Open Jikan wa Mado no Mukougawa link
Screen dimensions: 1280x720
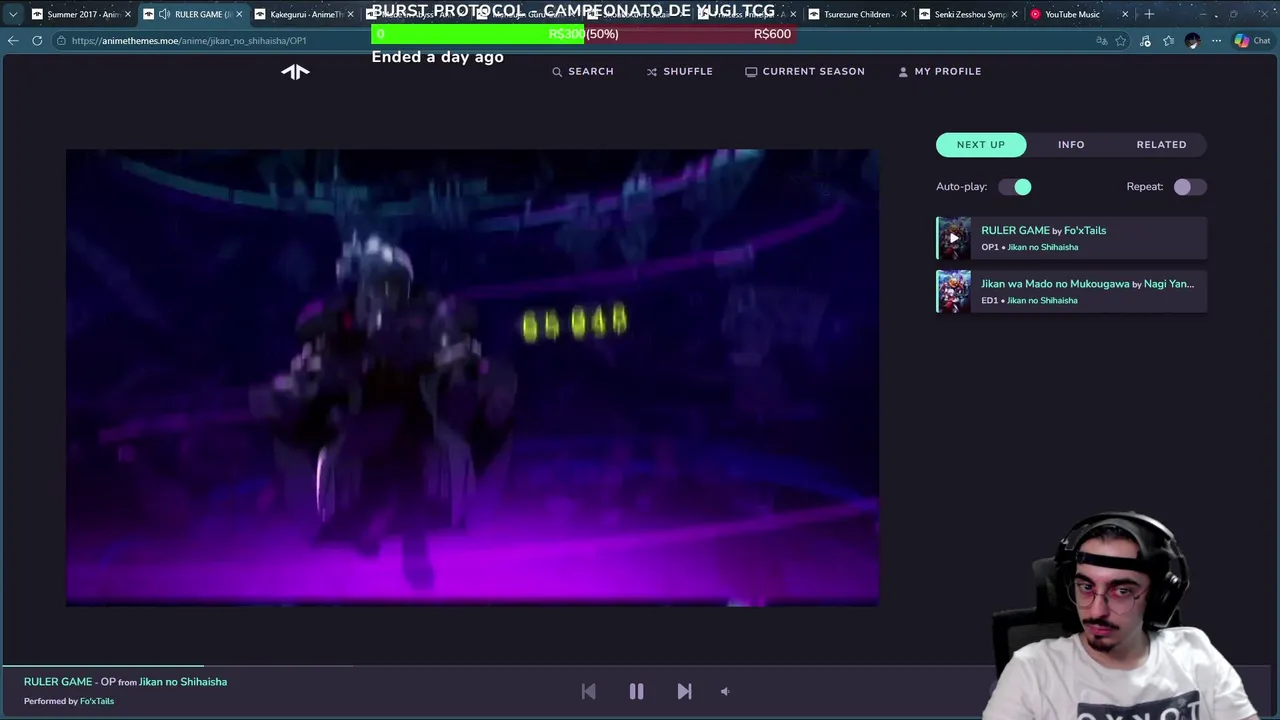[x=1055, y=284]
